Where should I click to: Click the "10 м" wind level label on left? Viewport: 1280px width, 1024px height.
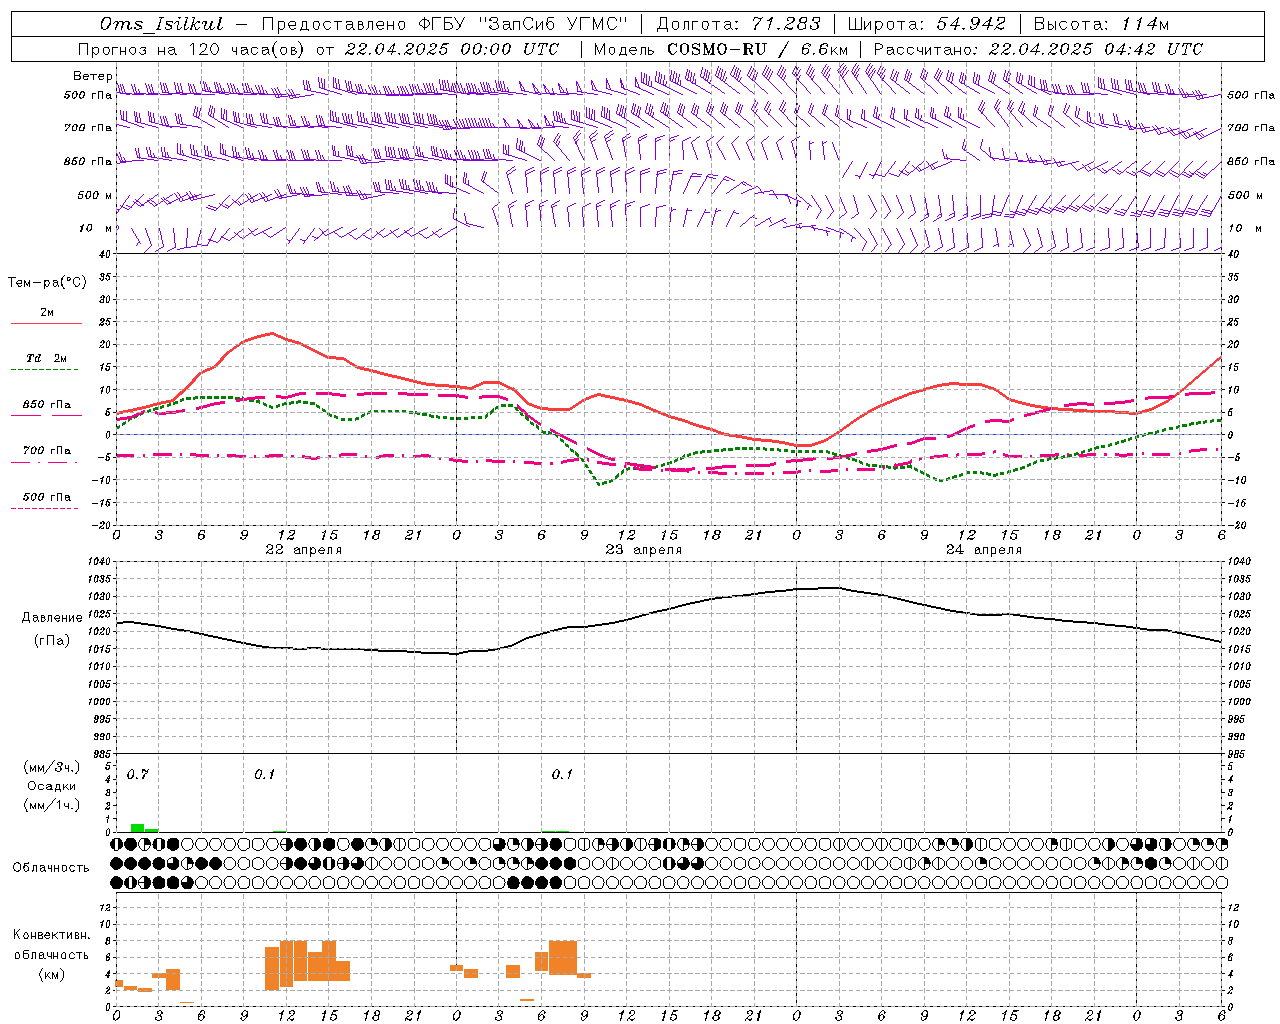pos(95,229)
